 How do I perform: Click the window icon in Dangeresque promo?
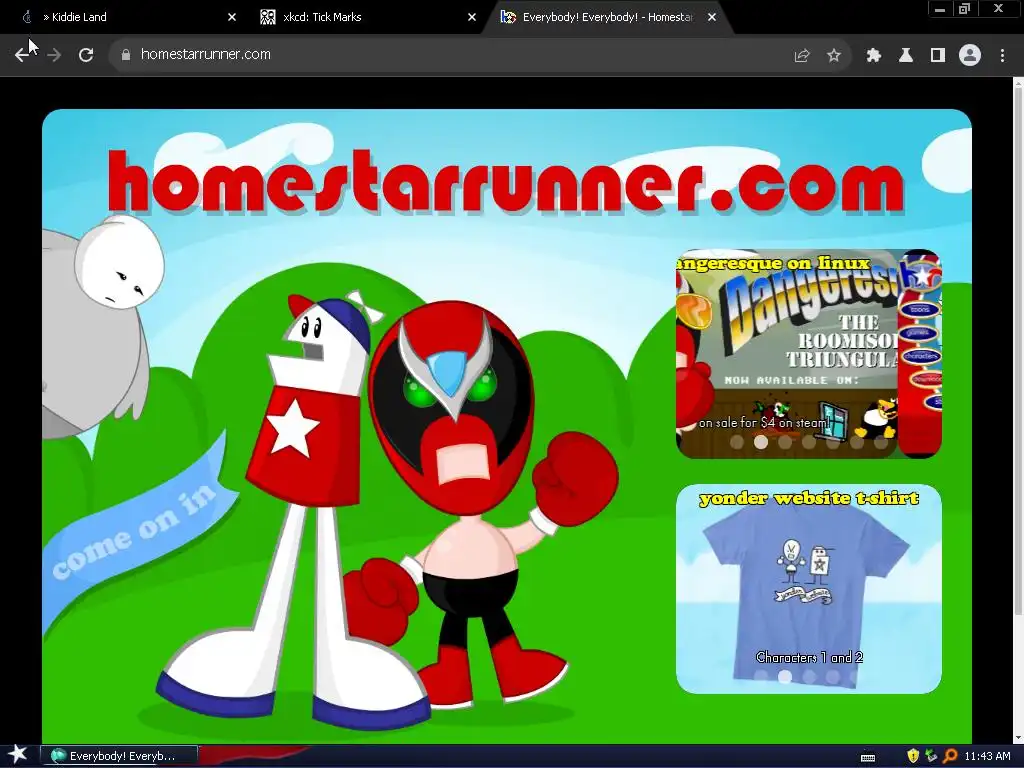[832, 420]
